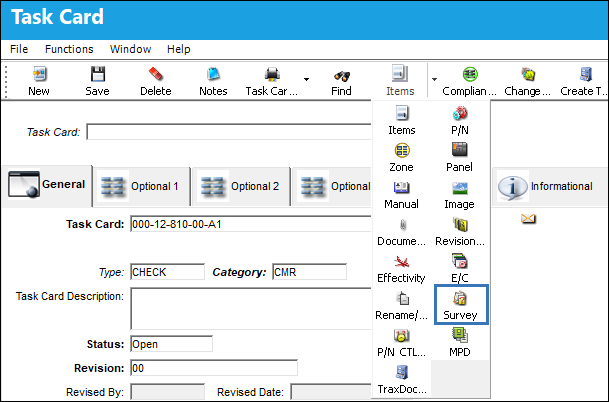The width and height of the screenshot is (609, 402).
Task: Select the Effectivity airplane option
Action: tap(402, 269)
